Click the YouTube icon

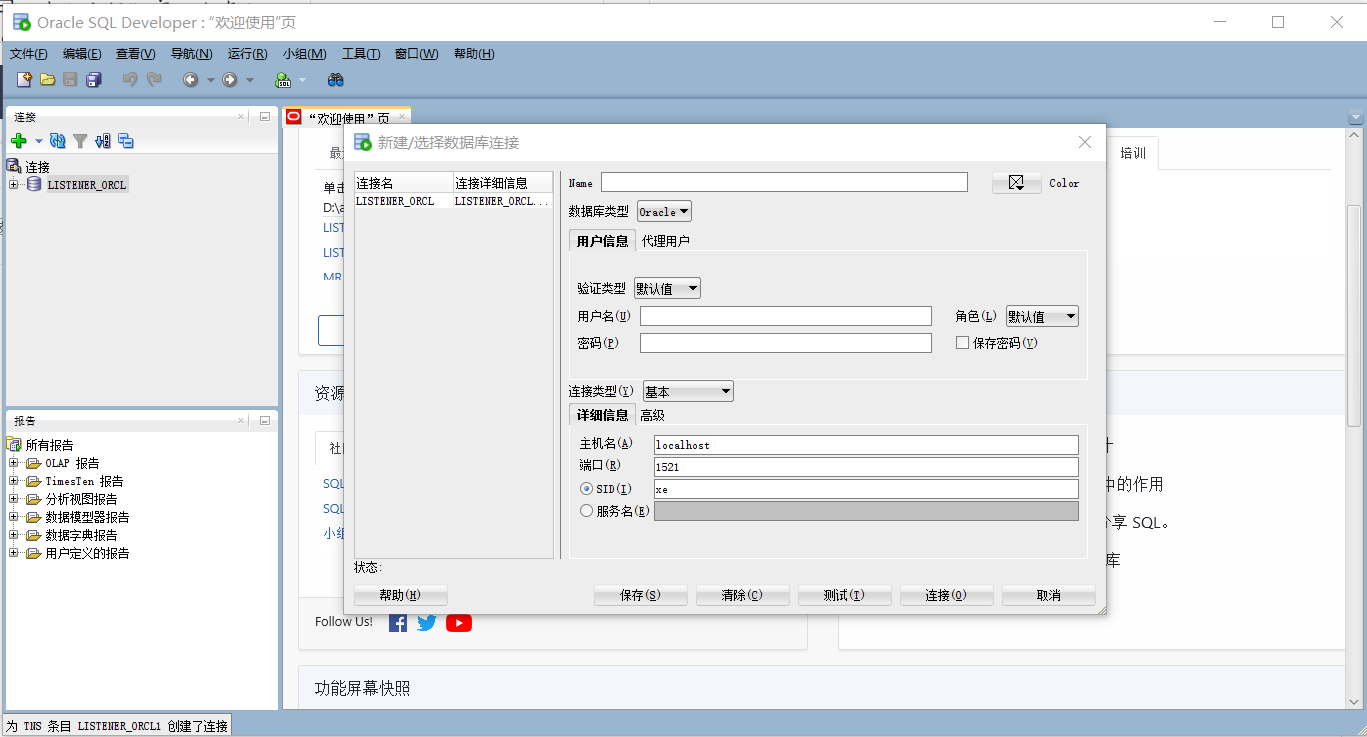click(459, 622)
